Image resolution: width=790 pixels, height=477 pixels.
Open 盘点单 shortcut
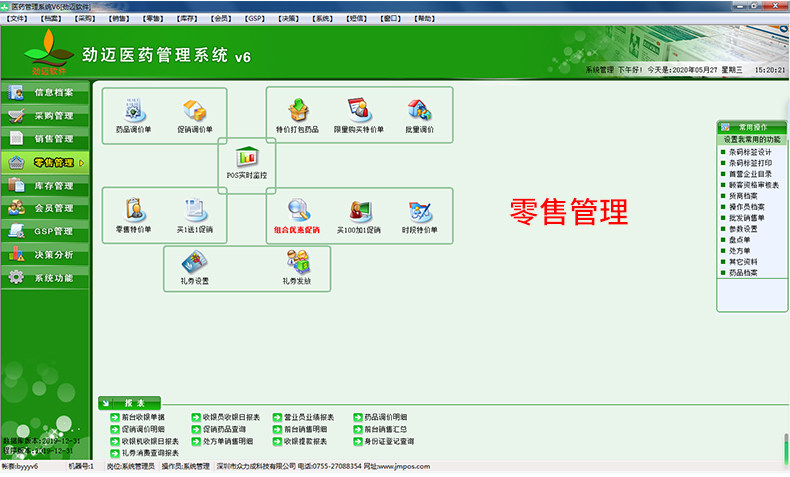click(740, 240)
